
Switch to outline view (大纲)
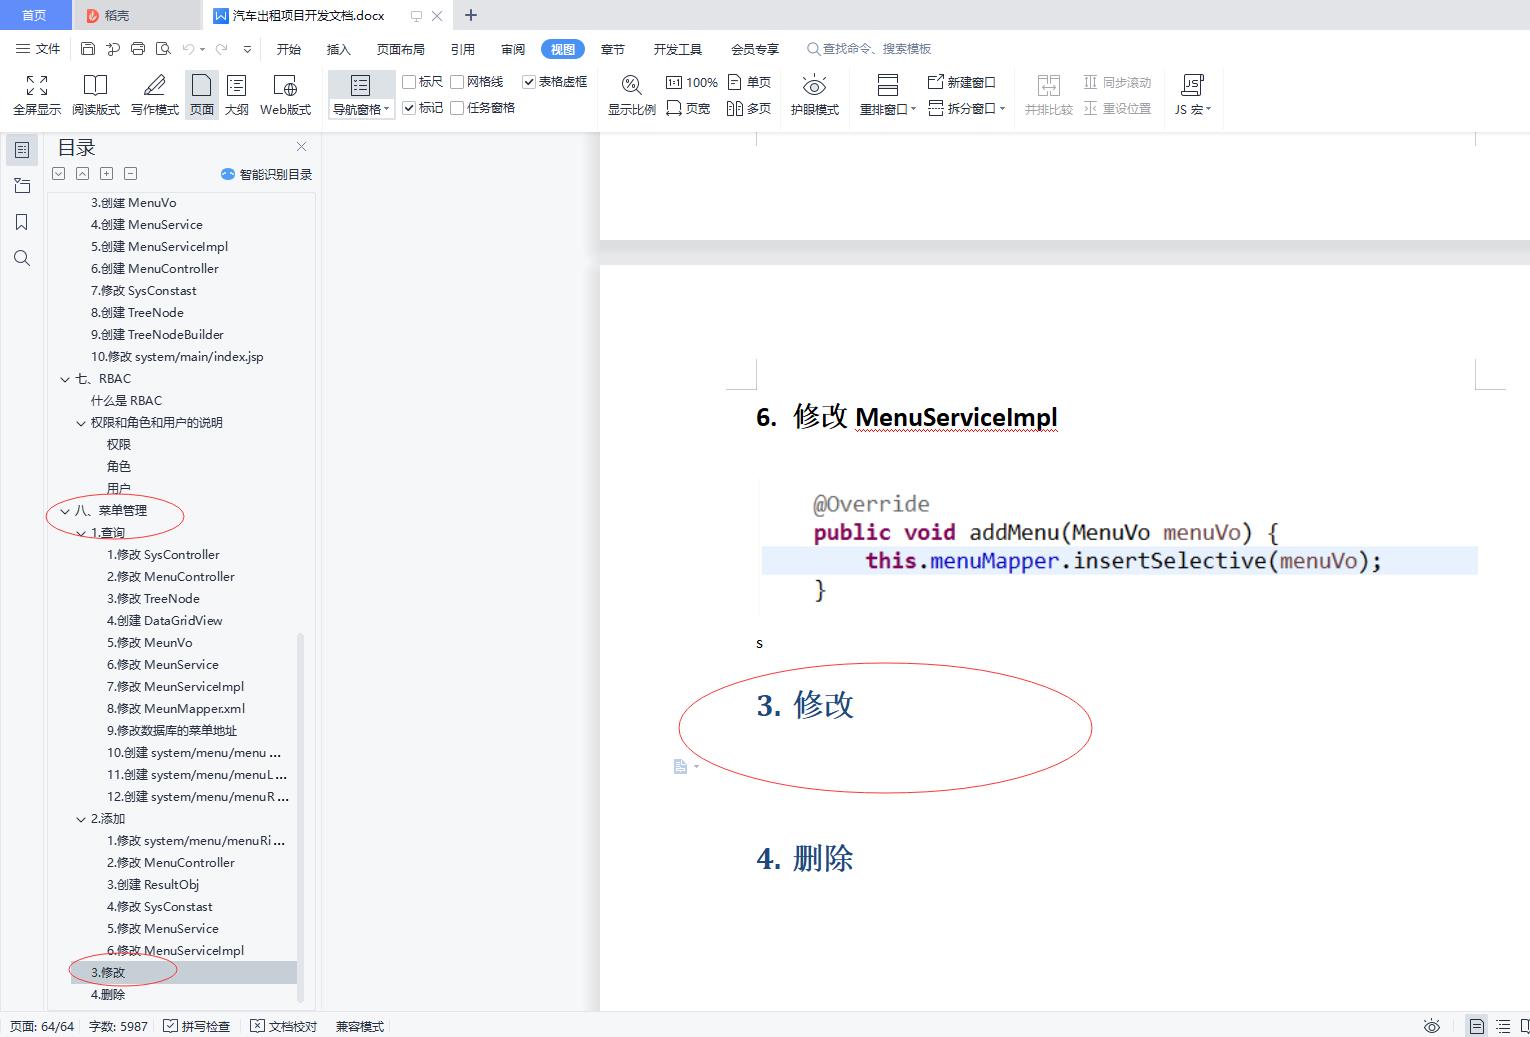tap(237, 95)
